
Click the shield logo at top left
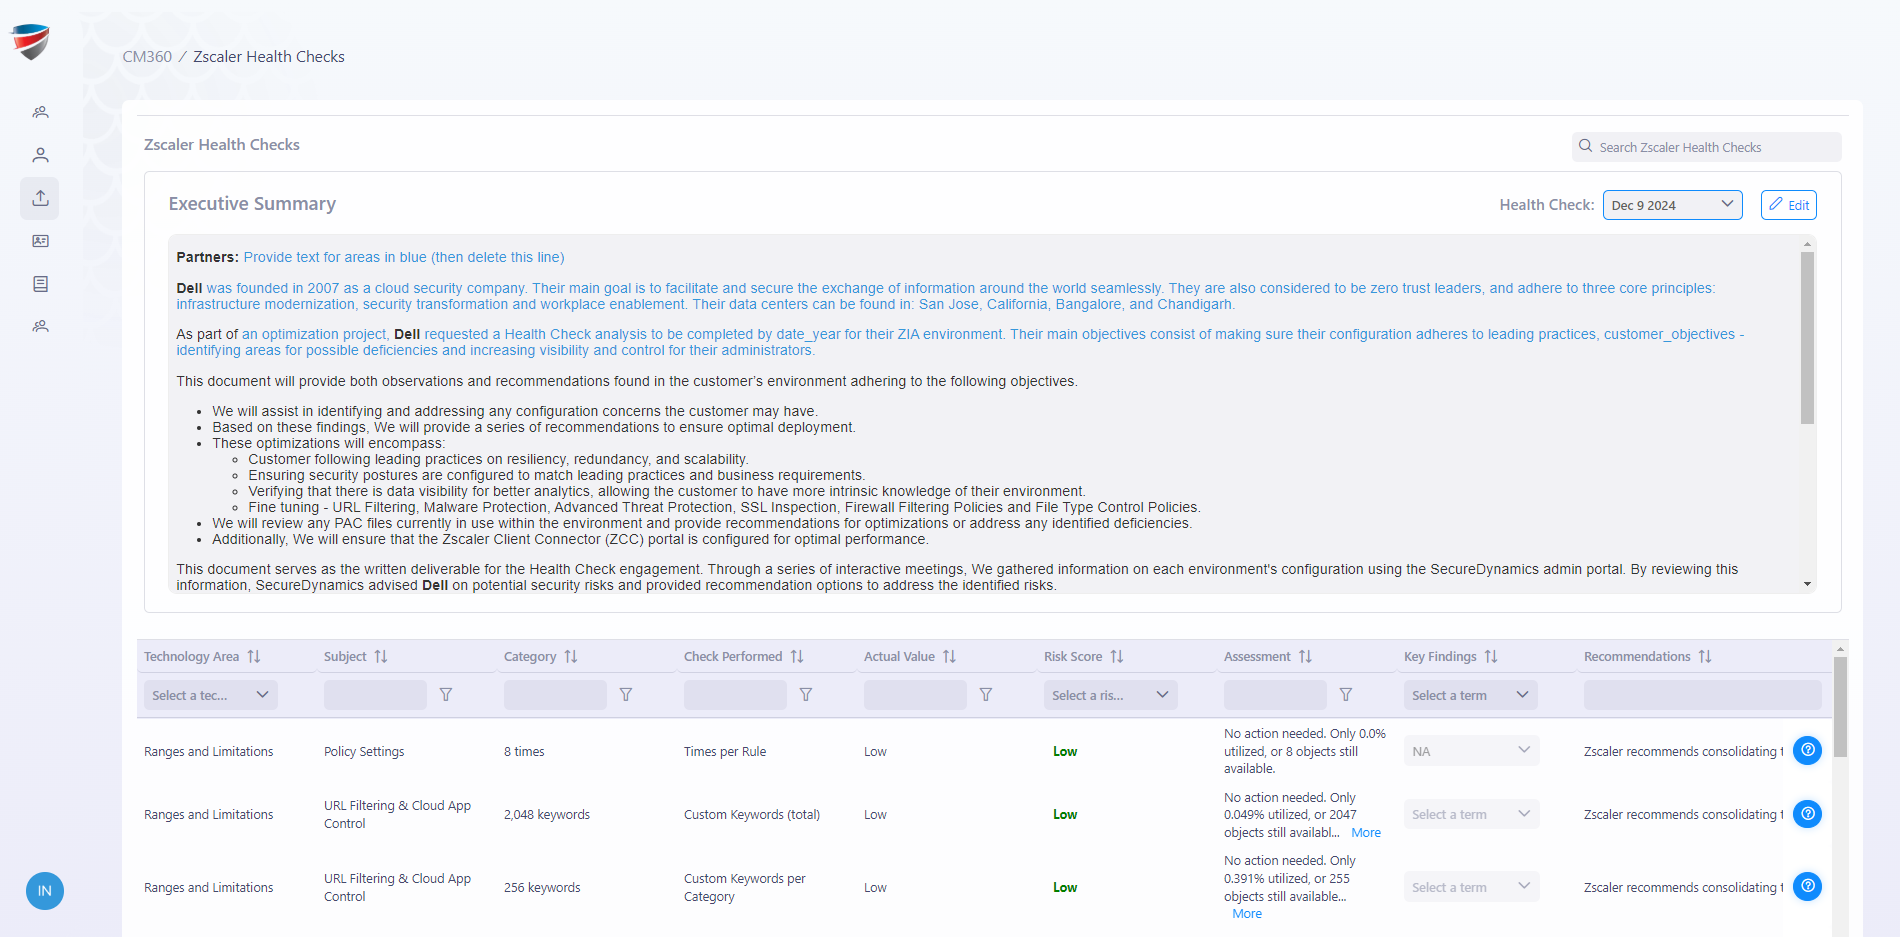(x=30, y=42)
